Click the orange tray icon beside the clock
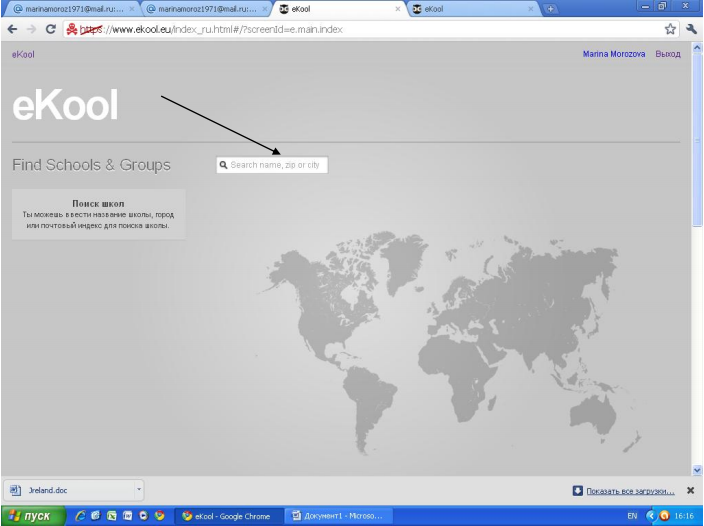 tap(664, 516)
